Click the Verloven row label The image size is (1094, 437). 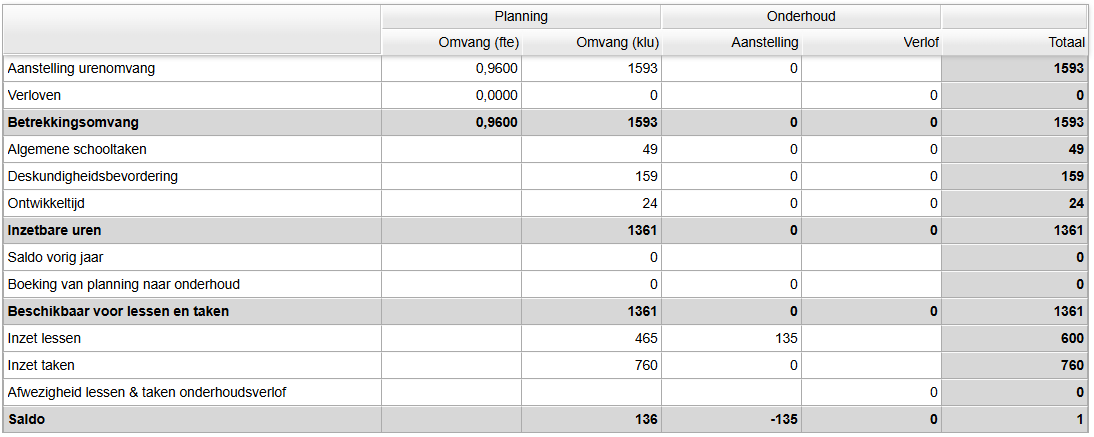[x=35, y=96]
